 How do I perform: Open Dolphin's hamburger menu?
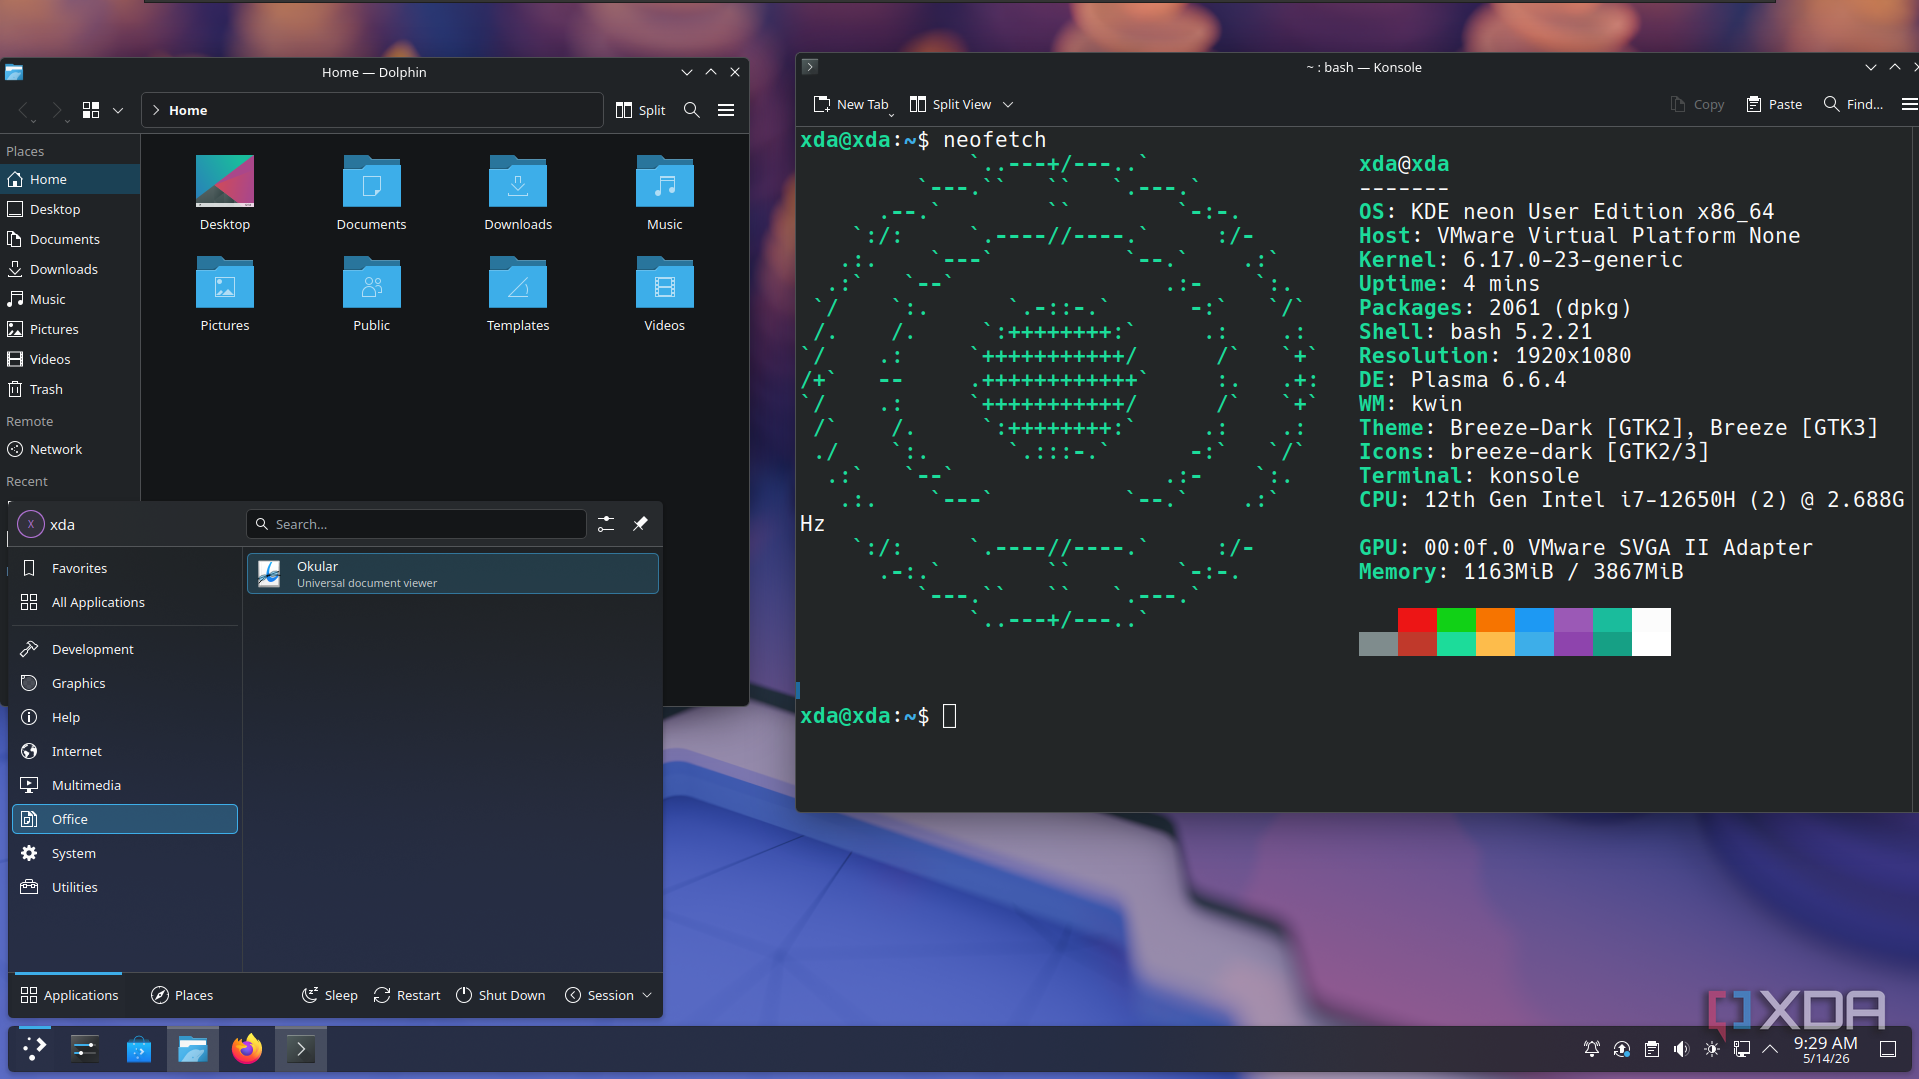click(x=726, y=110)
